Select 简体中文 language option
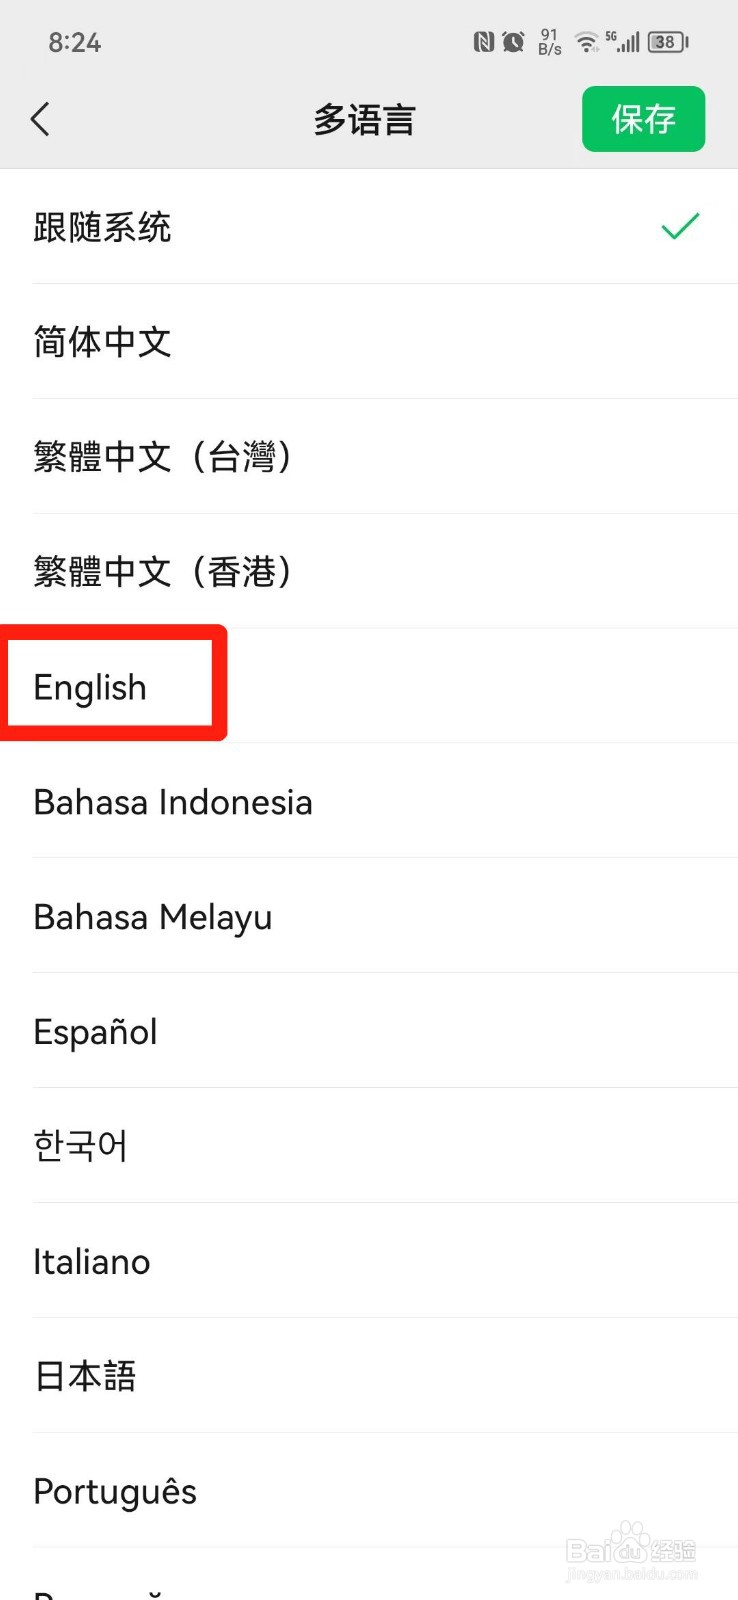This screenshot has width=738, height=1600. click(x=369, y=342)
